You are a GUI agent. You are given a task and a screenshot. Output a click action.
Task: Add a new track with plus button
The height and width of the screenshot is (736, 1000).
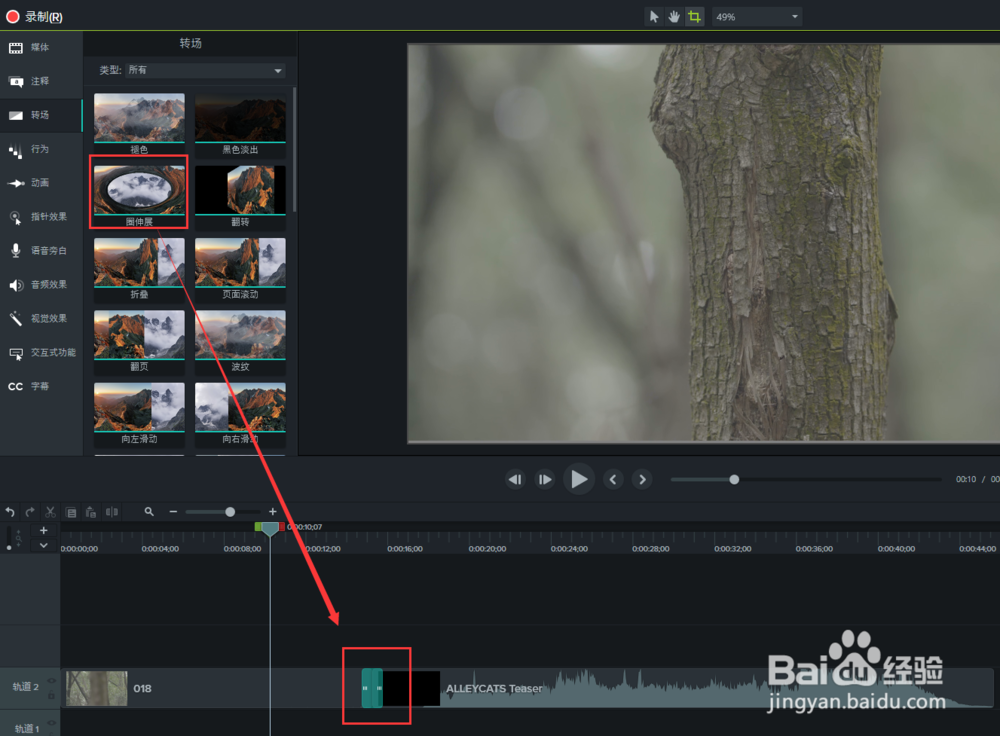tap(43, 530)
